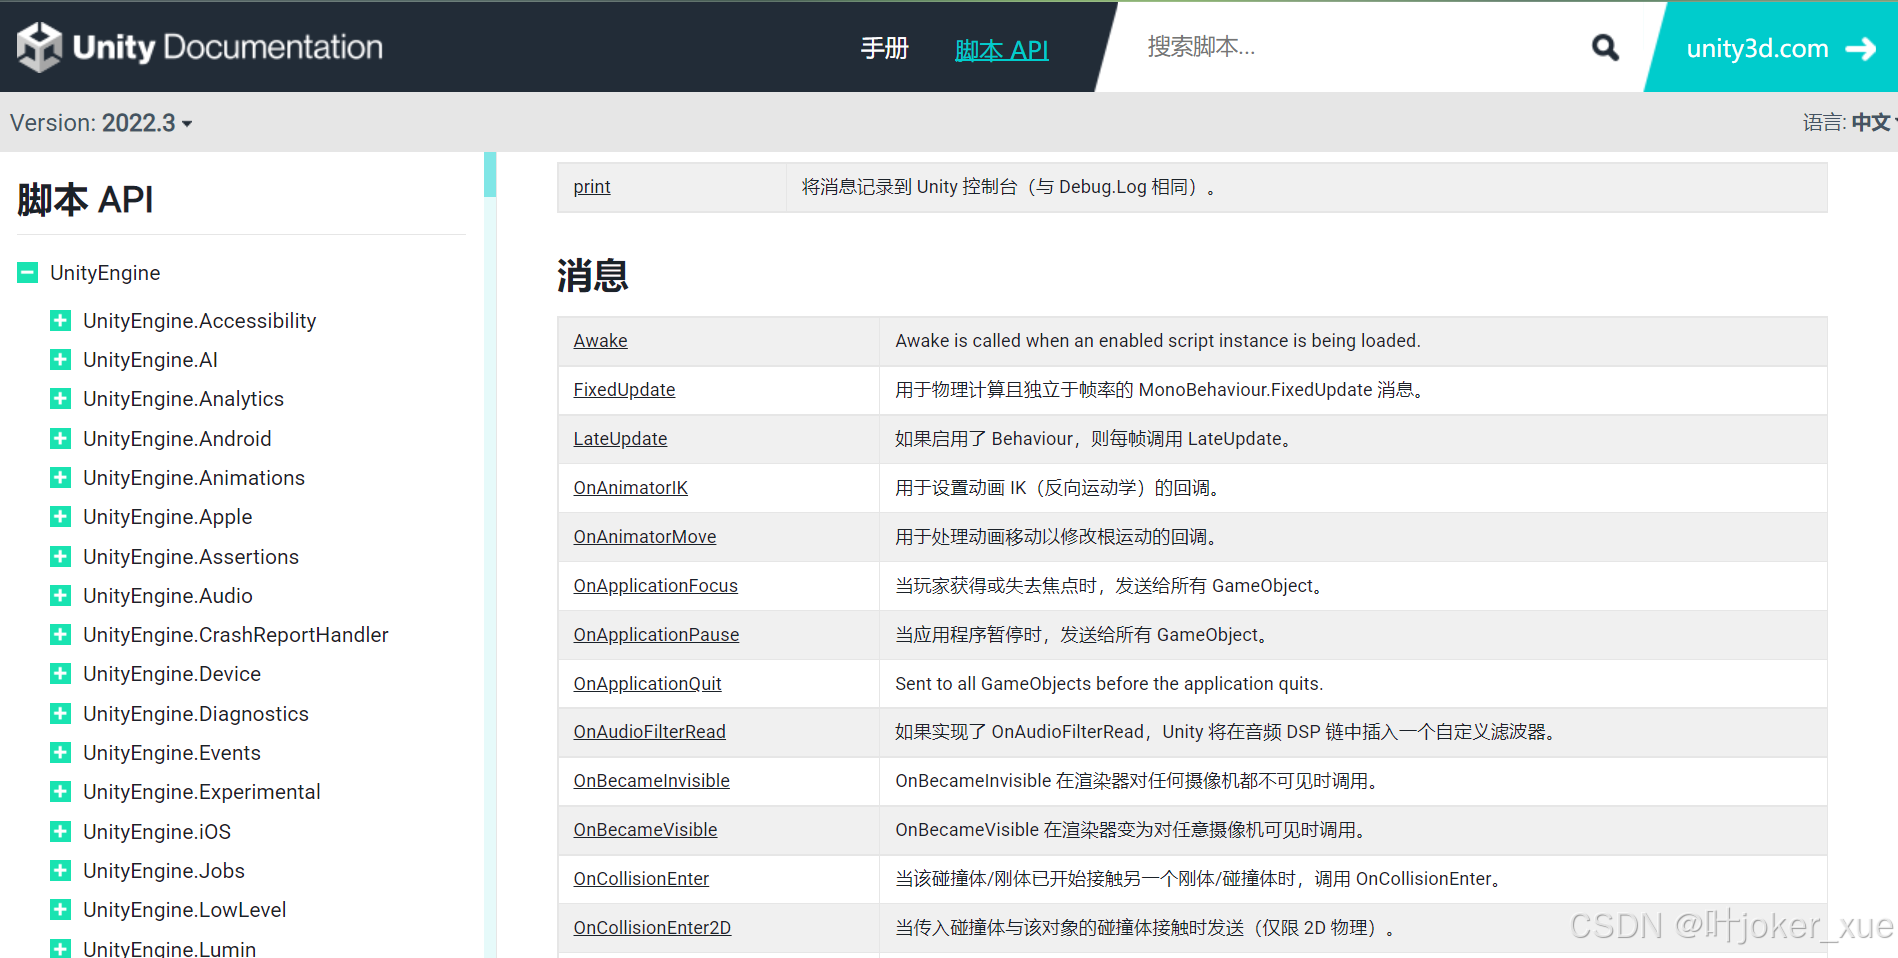The image size is (1898, 958).
Task: Expand the UnityEngine.Events tree node
Action: (60, 752)
